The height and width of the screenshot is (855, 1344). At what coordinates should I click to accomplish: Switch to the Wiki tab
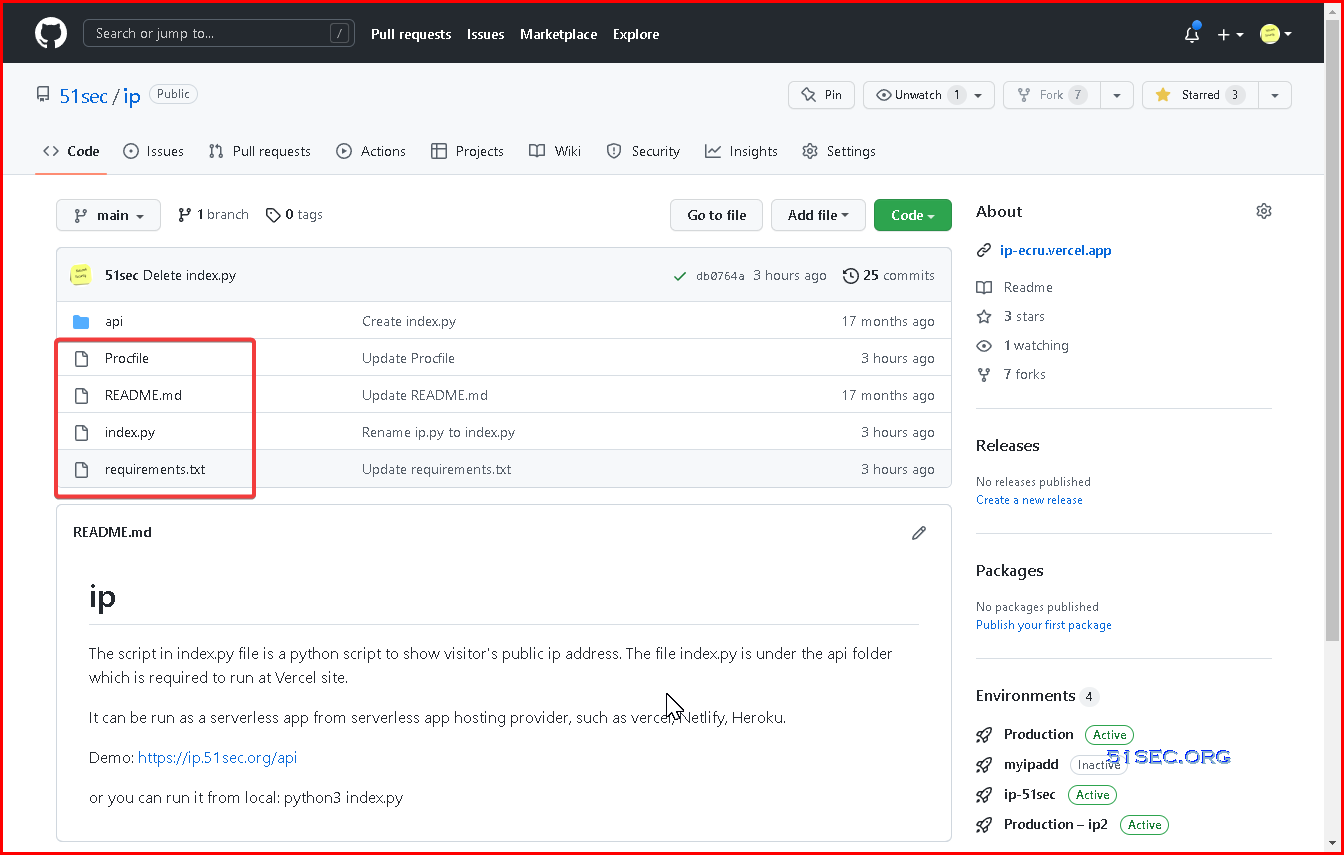click(555, 151)
